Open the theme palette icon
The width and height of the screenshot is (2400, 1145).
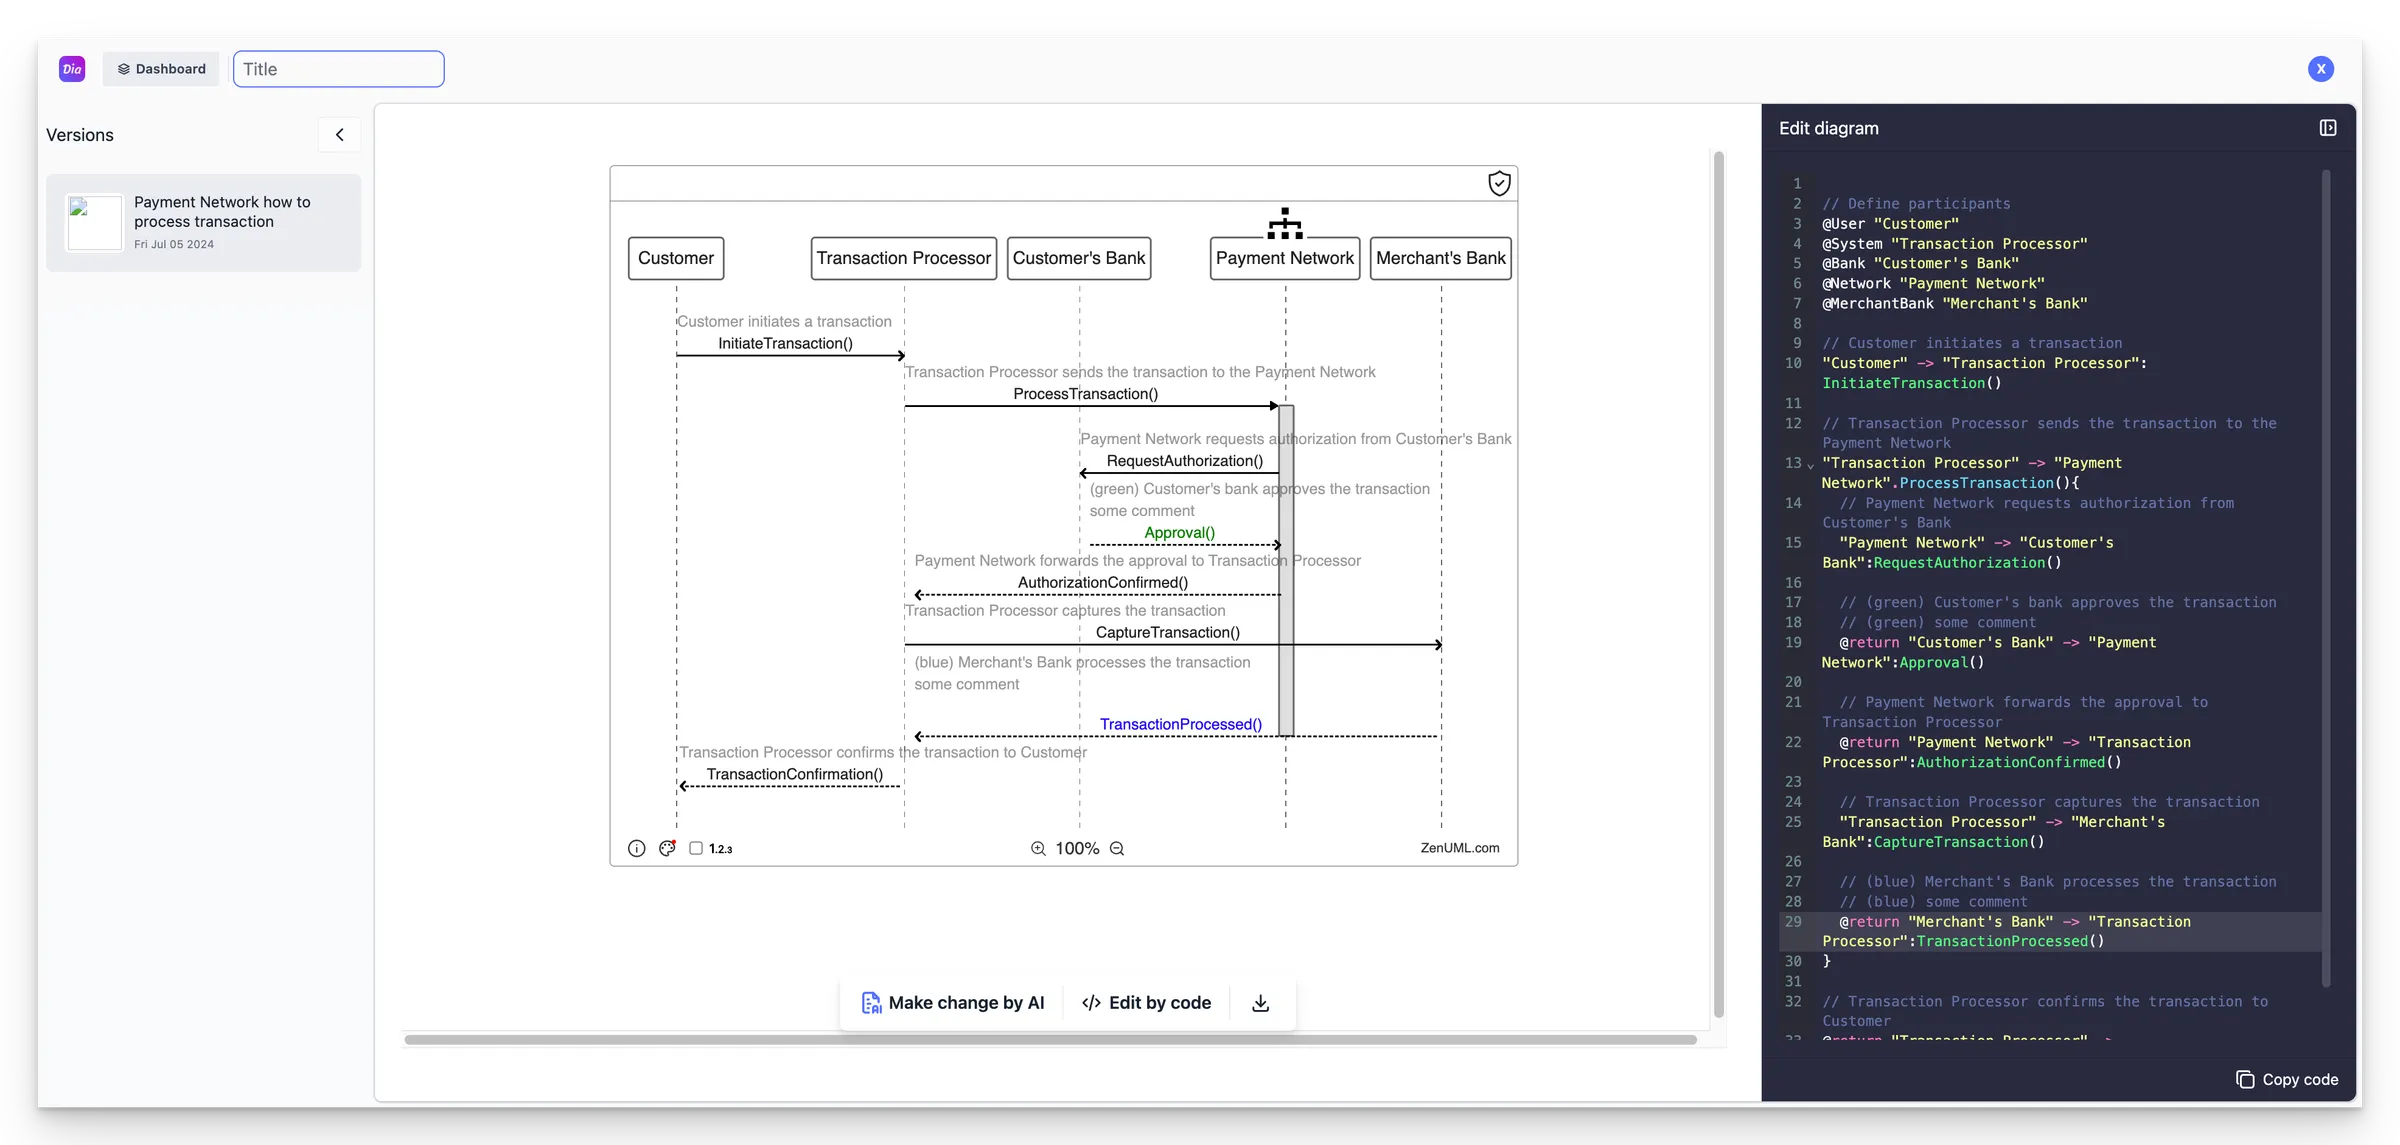click(x=667, y=848)
